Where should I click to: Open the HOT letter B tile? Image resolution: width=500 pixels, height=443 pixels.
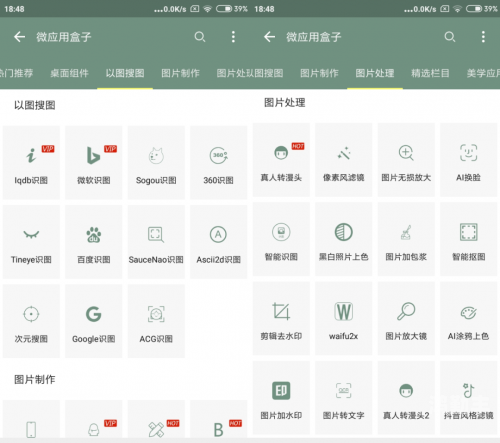(x=219, y=420)
